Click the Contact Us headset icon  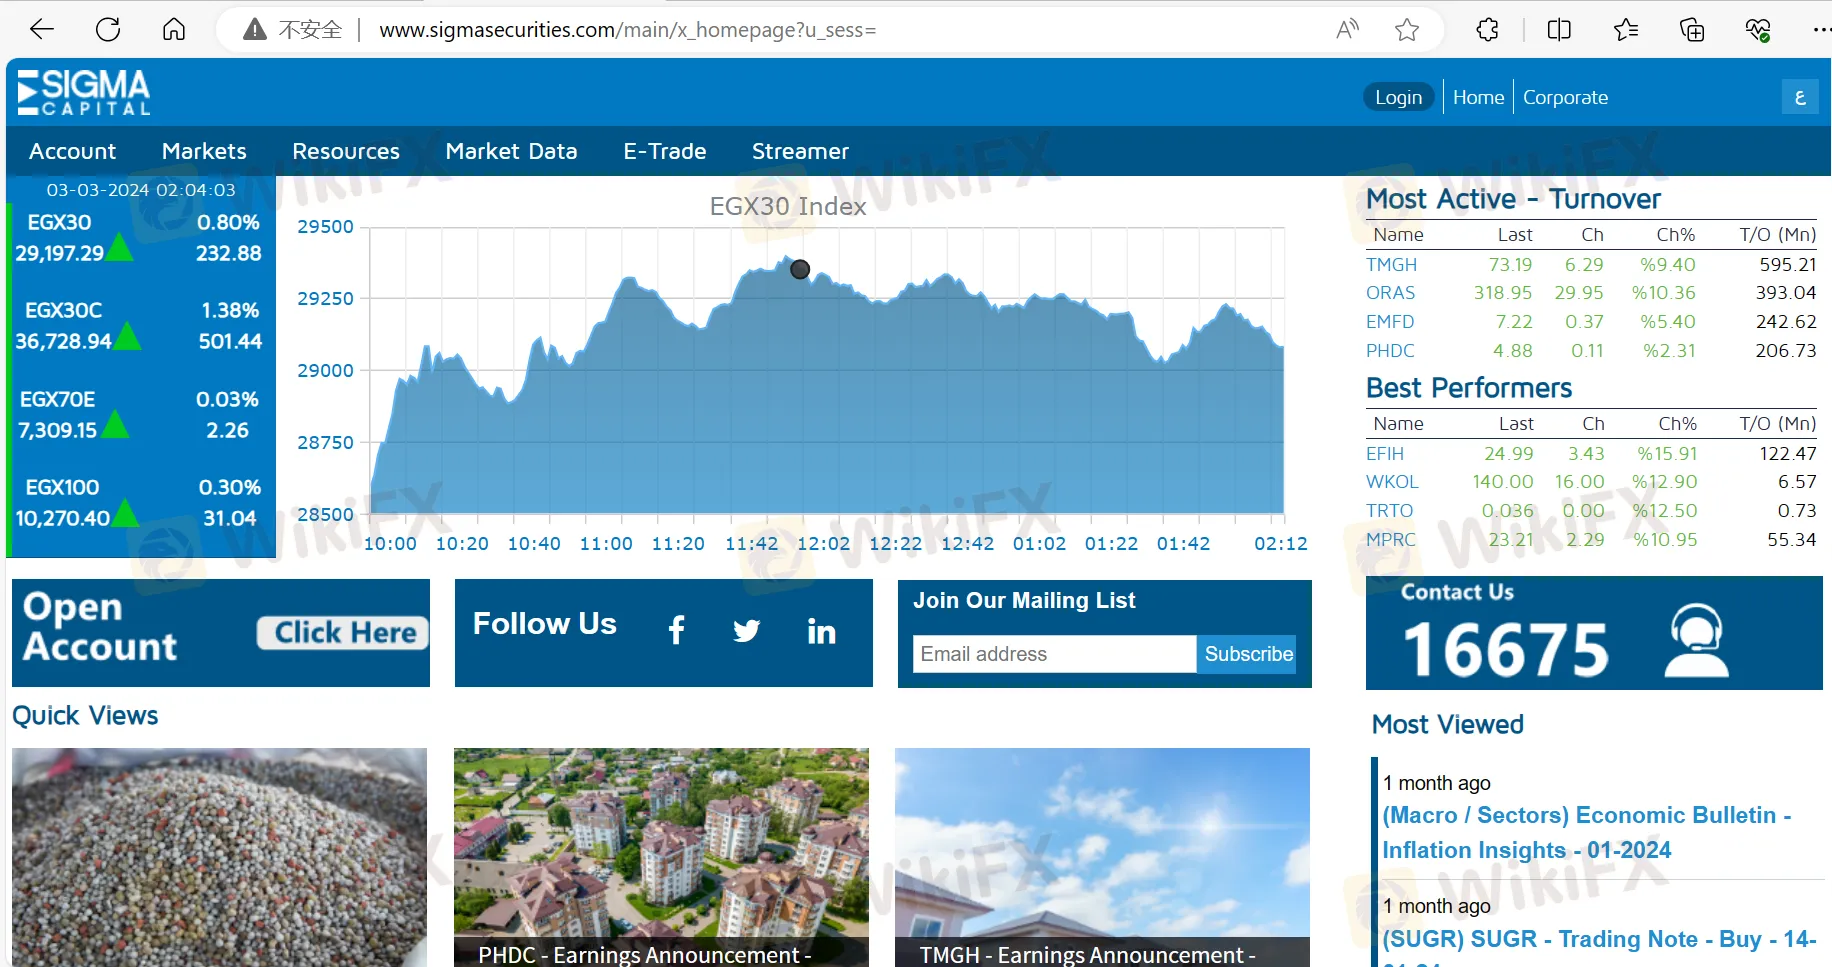[1695, 641]
